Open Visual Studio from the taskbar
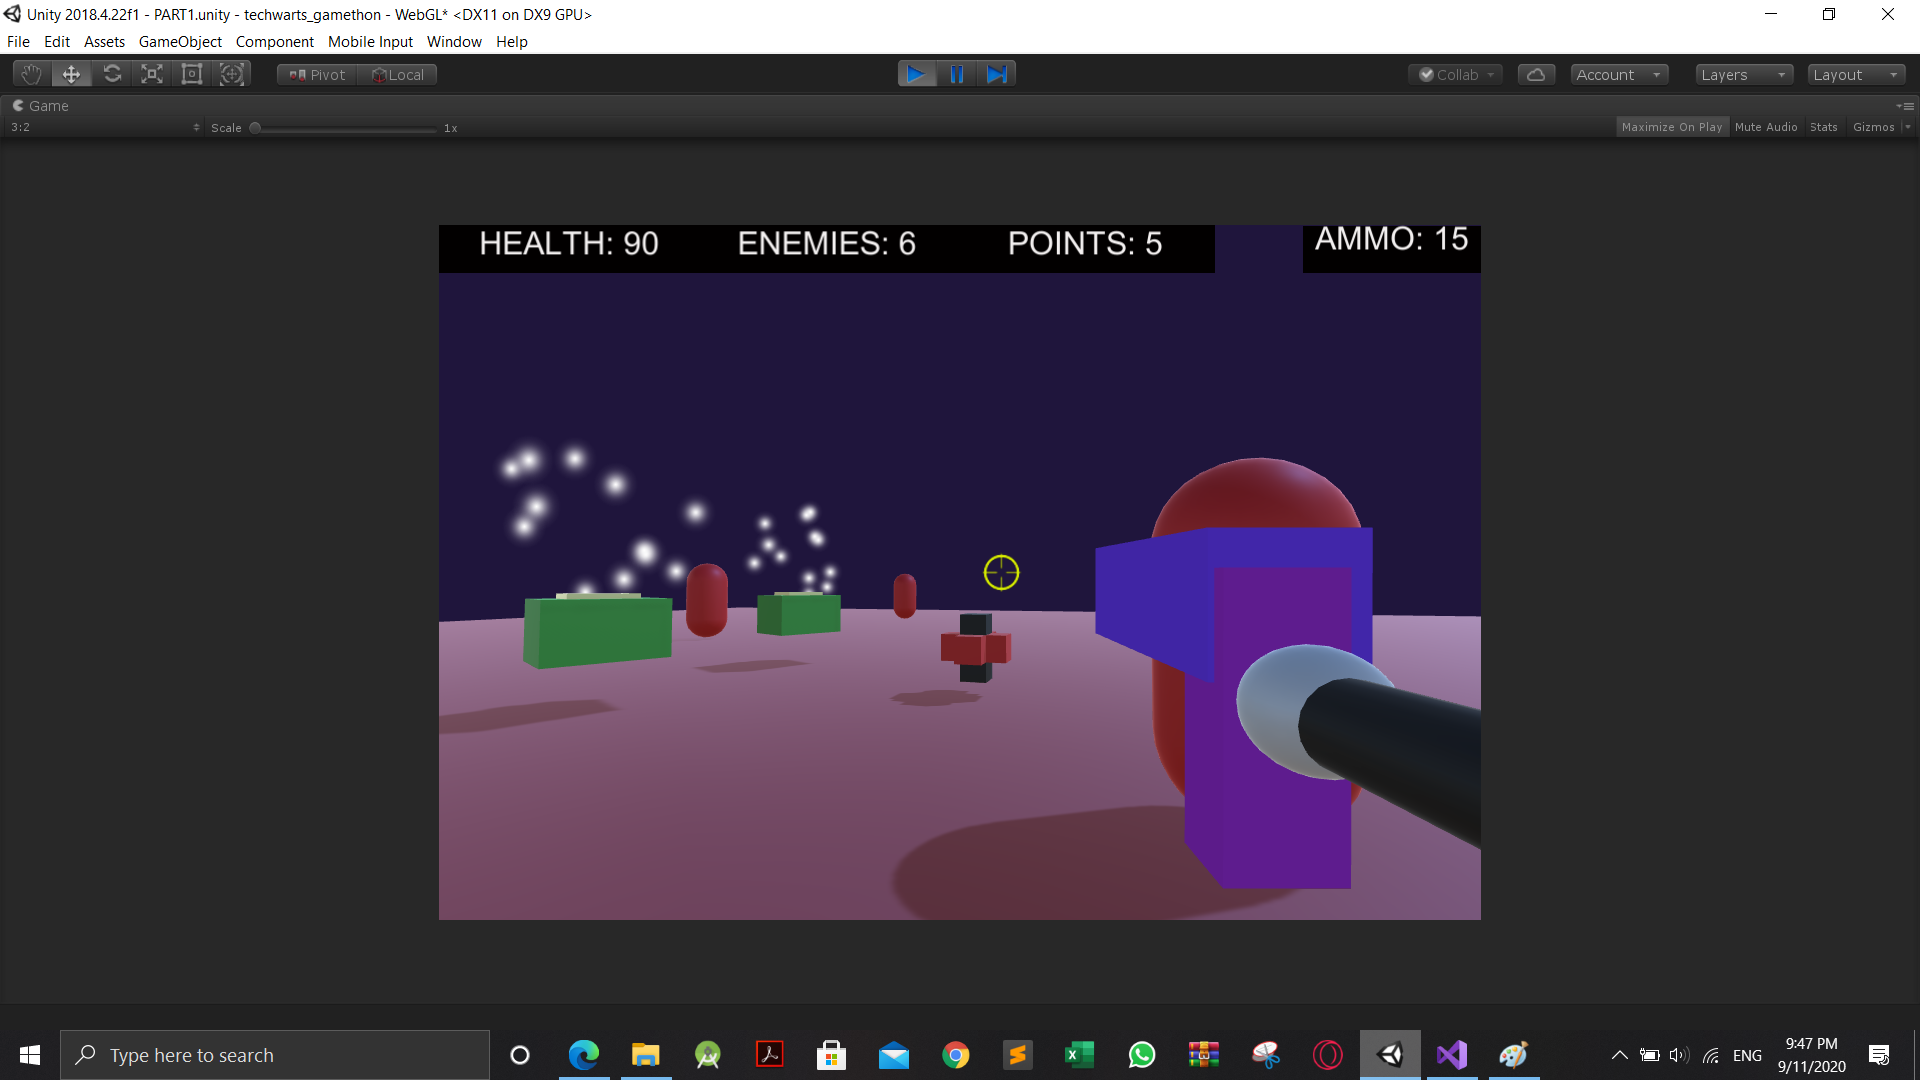 pos(1452,1055)
